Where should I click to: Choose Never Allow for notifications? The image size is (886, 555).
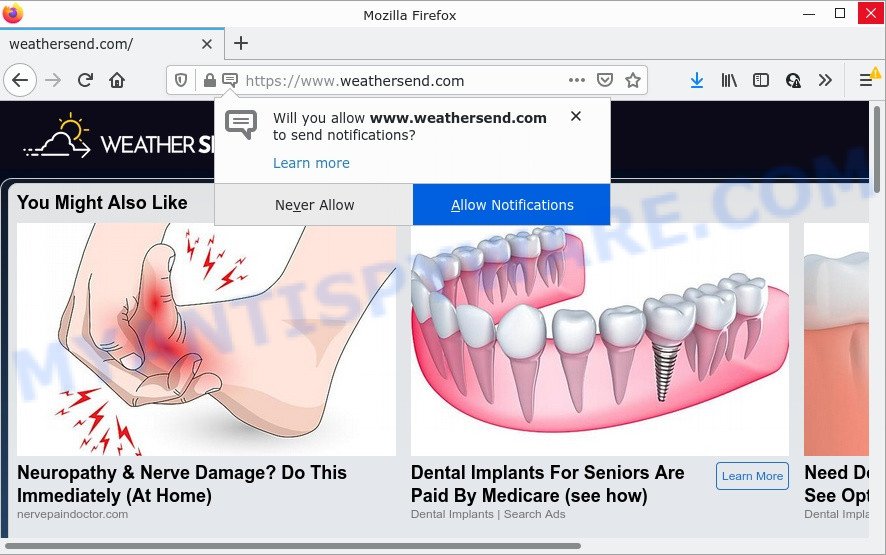click(x=314, y=205)
